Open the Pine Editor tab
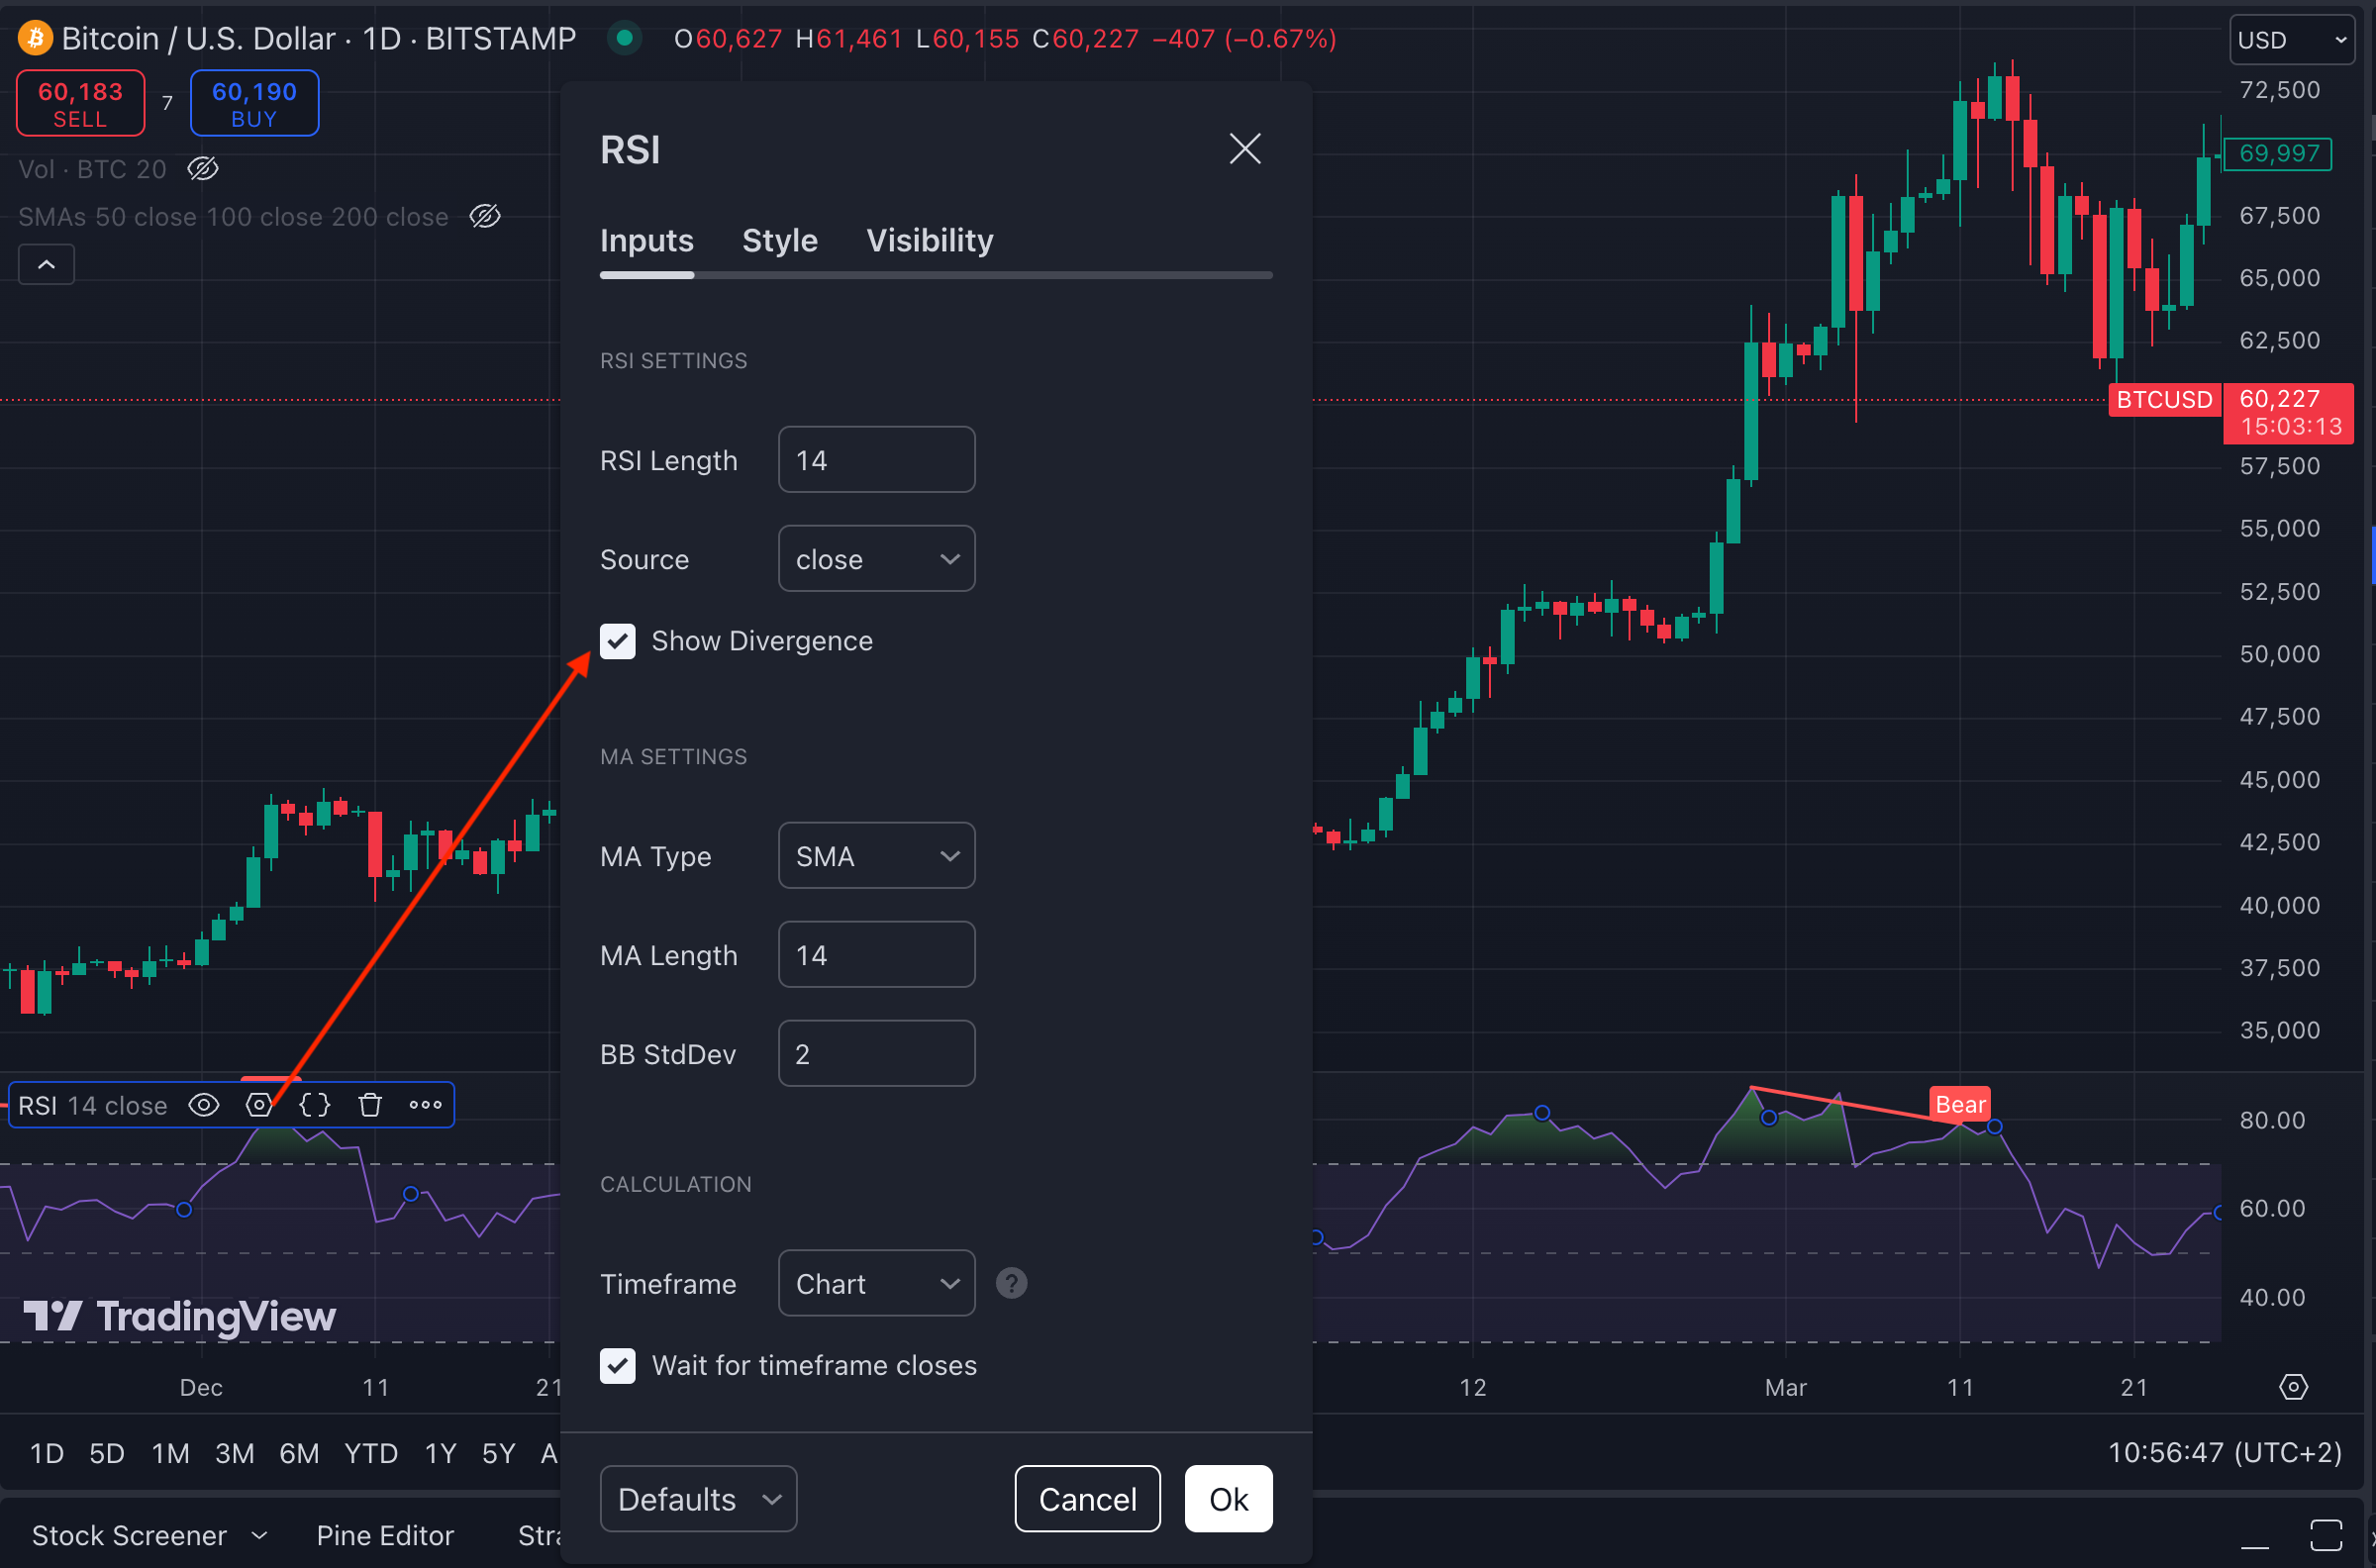The width and height of the screenshot is (2376, 1568). 385,1536
